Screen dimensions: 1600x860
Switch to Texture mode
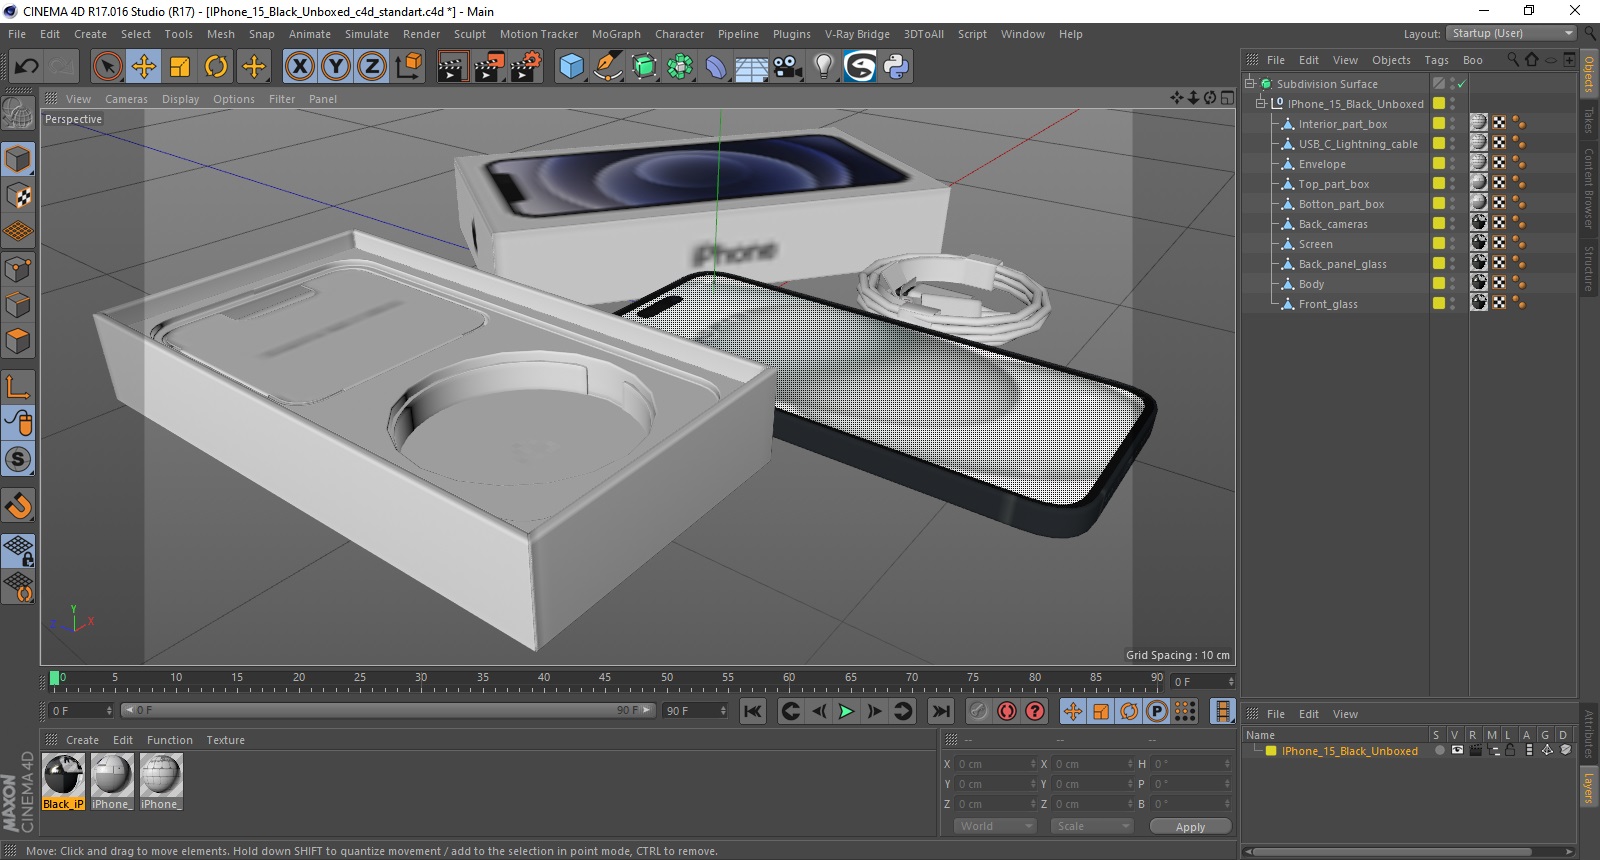[18, 196]
